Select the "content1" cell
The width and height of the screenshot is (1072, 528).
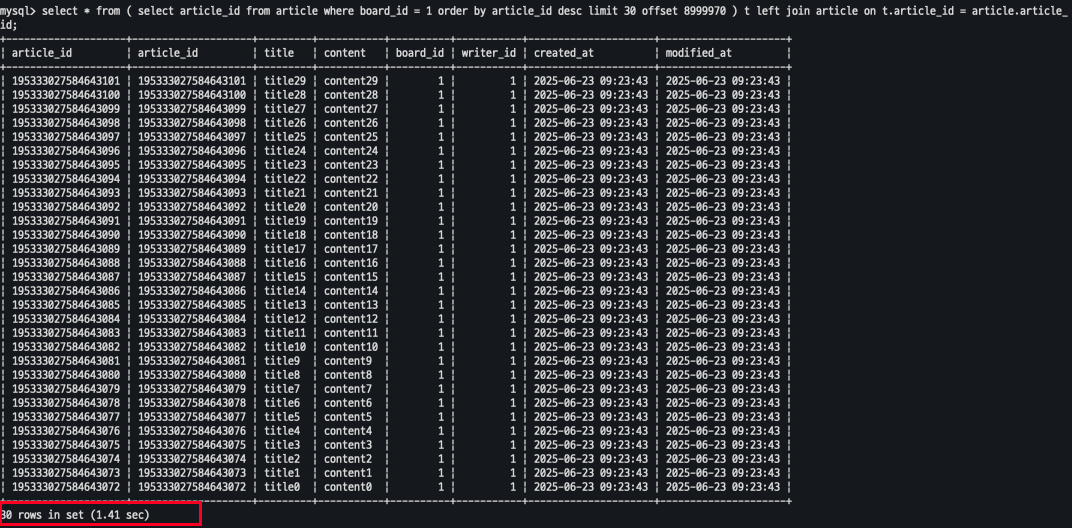(x=348, y=473)
